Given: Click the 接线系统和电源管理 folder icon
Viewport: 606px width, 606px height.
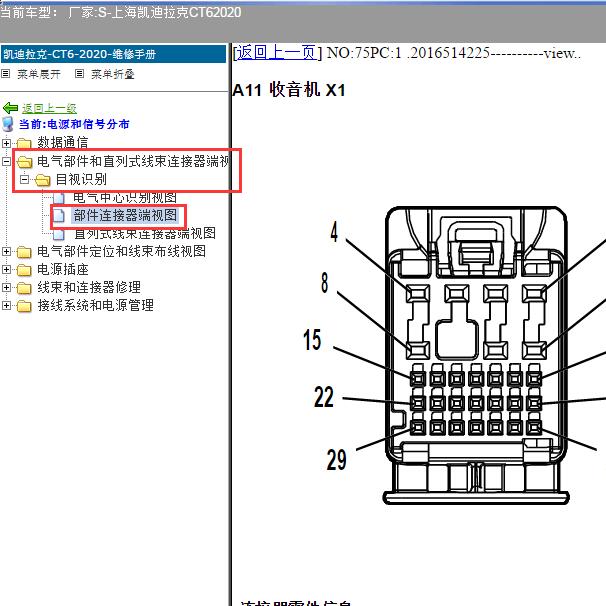Looking at the screenshot, I should (x=24, y=306).
